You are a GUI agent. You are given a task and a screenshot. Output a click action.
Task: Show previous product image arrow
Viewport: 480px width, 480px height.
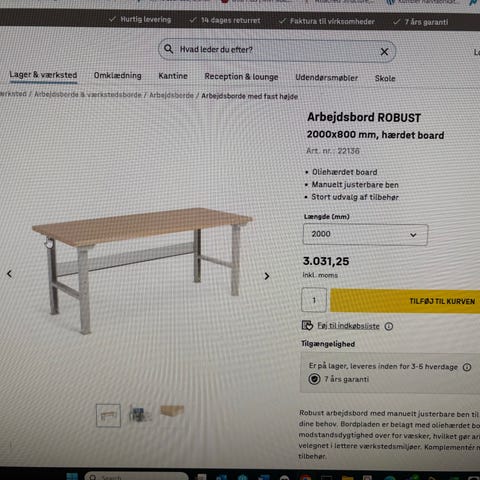click(x=9, y=274)
